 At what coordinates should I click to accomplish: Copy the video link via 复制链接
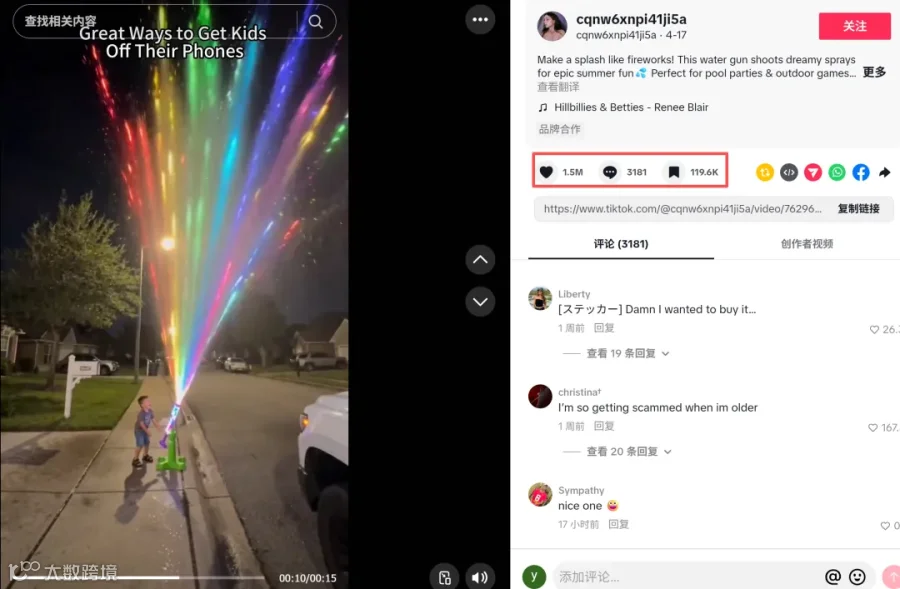(x=858, y=208)
